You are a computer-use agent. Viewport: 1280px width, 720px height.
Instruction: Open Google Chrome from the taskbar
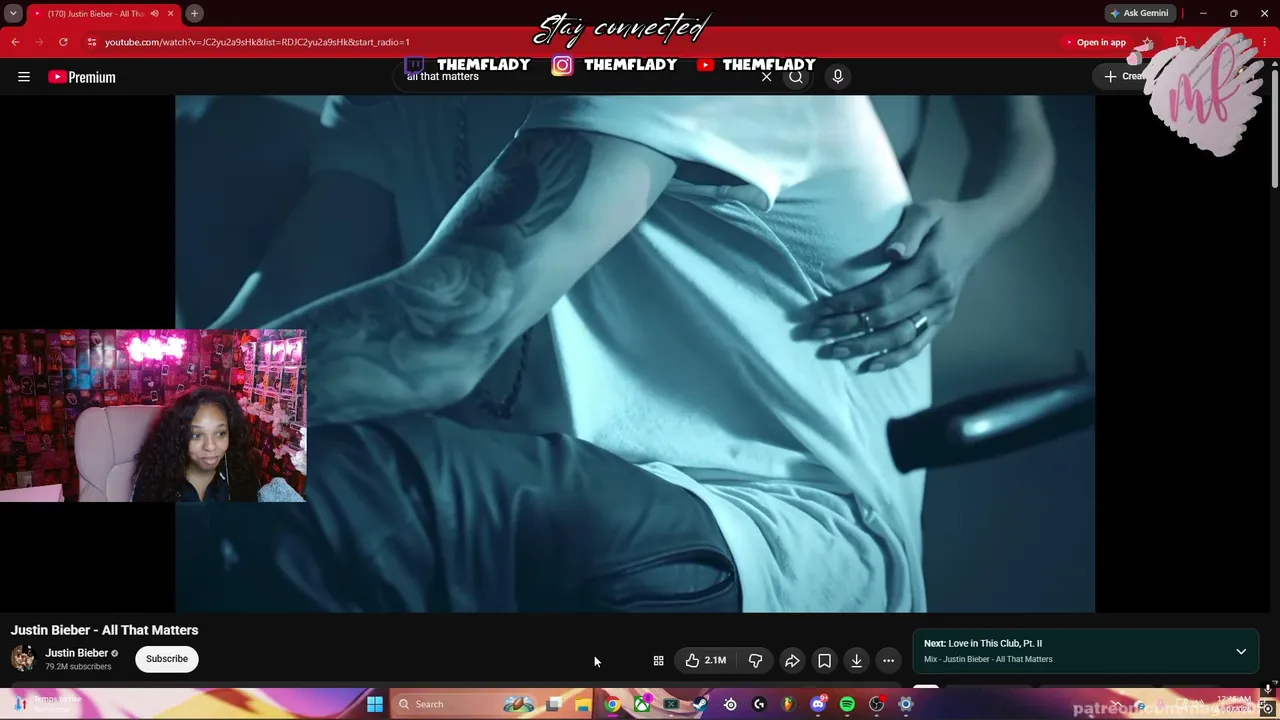(612, 704)
